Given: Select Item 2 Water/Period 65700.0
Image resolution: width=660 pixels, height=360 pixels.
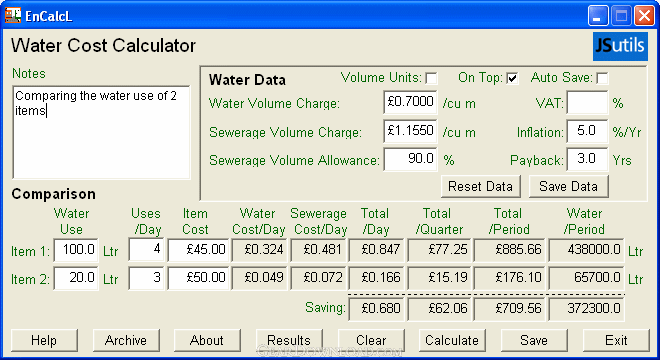Looking at the screenshot, I should (586, 278).
